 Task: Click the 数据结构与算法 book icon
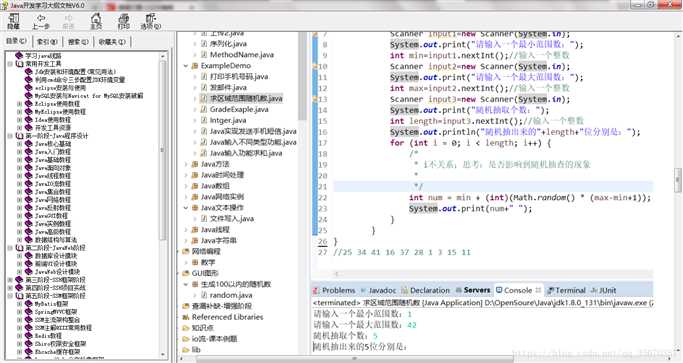29,240
